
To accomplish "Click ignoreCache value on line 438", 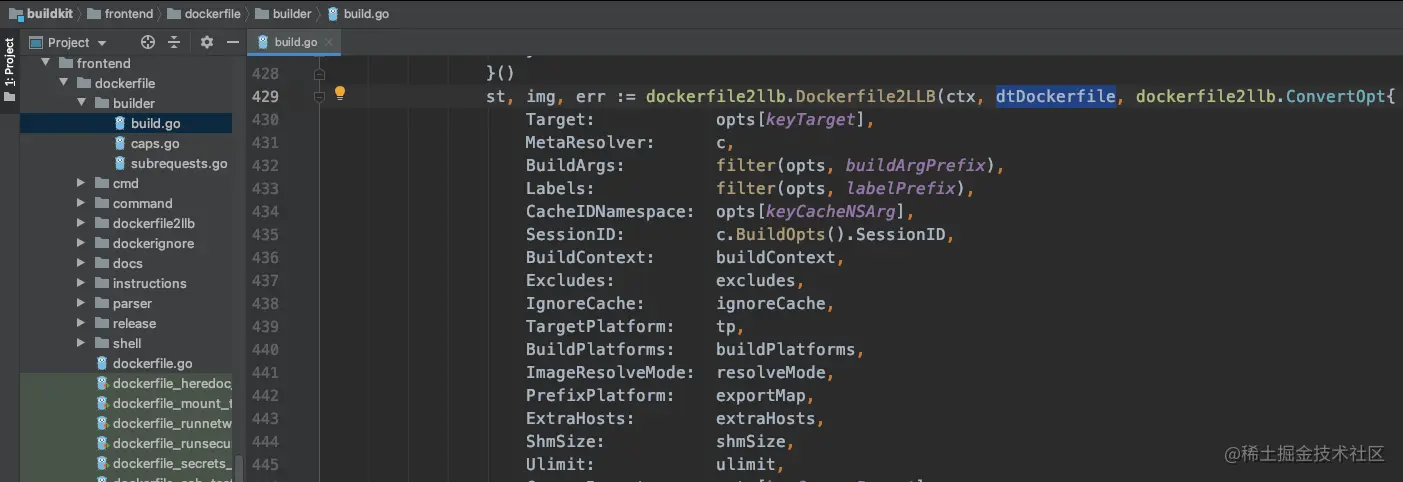I will pyautogui.click(x=770, y=303).
